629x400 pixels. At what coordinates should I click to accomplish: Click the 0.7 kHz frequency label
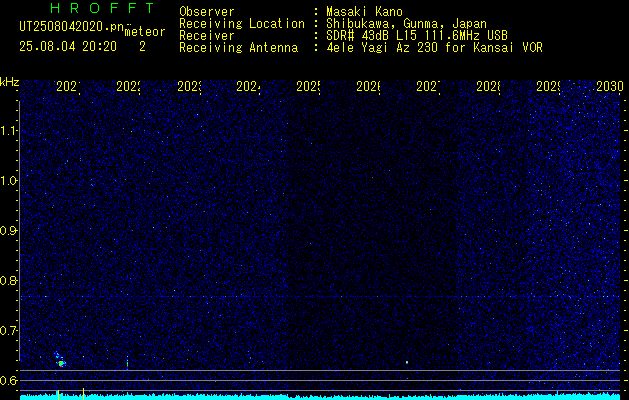(x=8, y=330)
